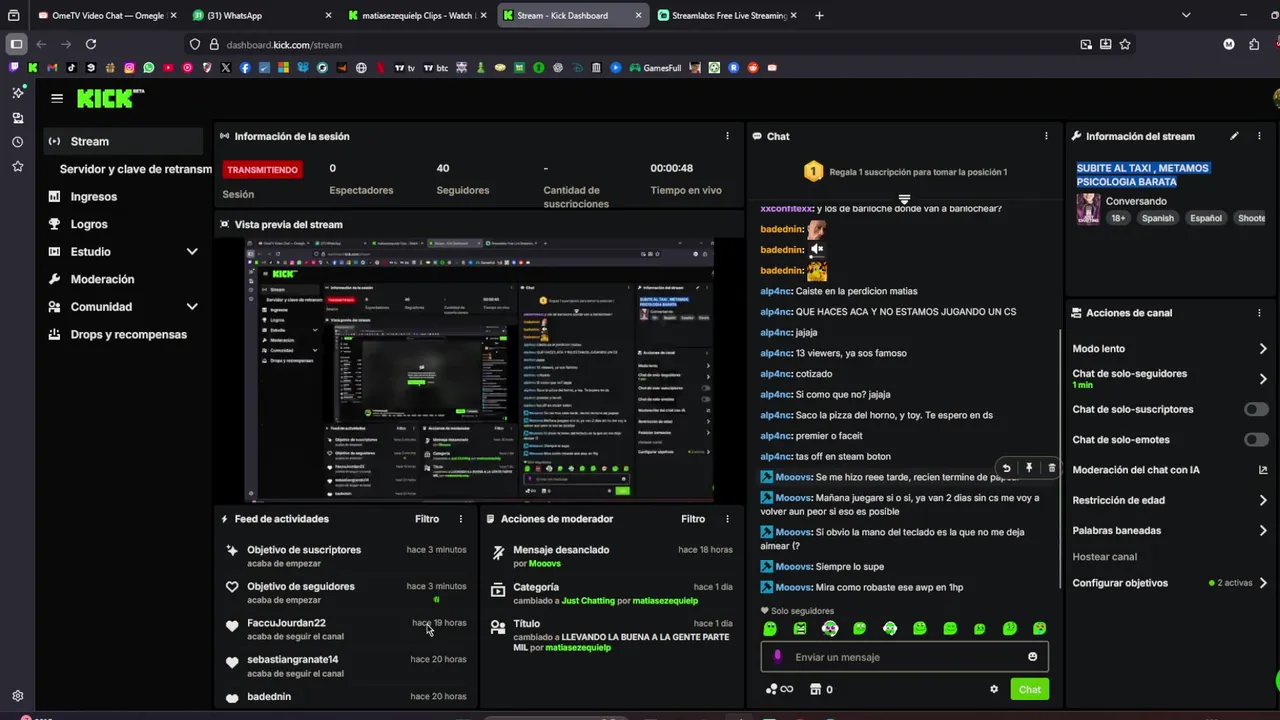Open Feed de actividades options menu

pos(460,519)
